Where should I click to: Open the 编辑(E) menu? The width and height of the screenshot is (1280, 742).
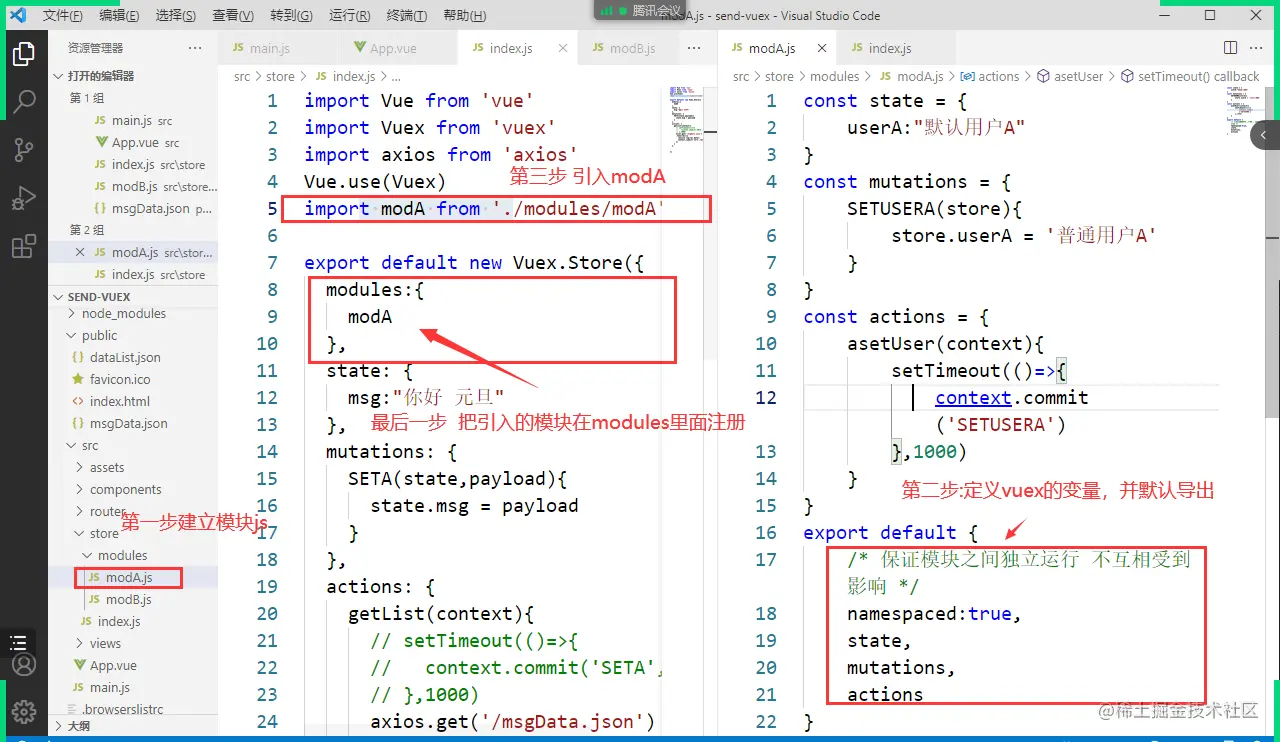[x=120, y=16]
